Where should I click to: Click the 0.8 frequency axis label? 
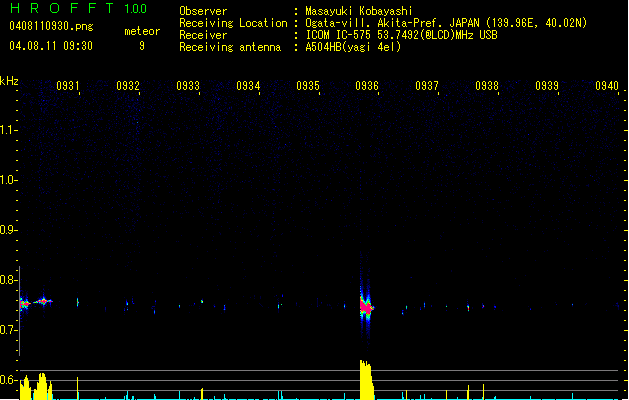[x=9, y=281]
